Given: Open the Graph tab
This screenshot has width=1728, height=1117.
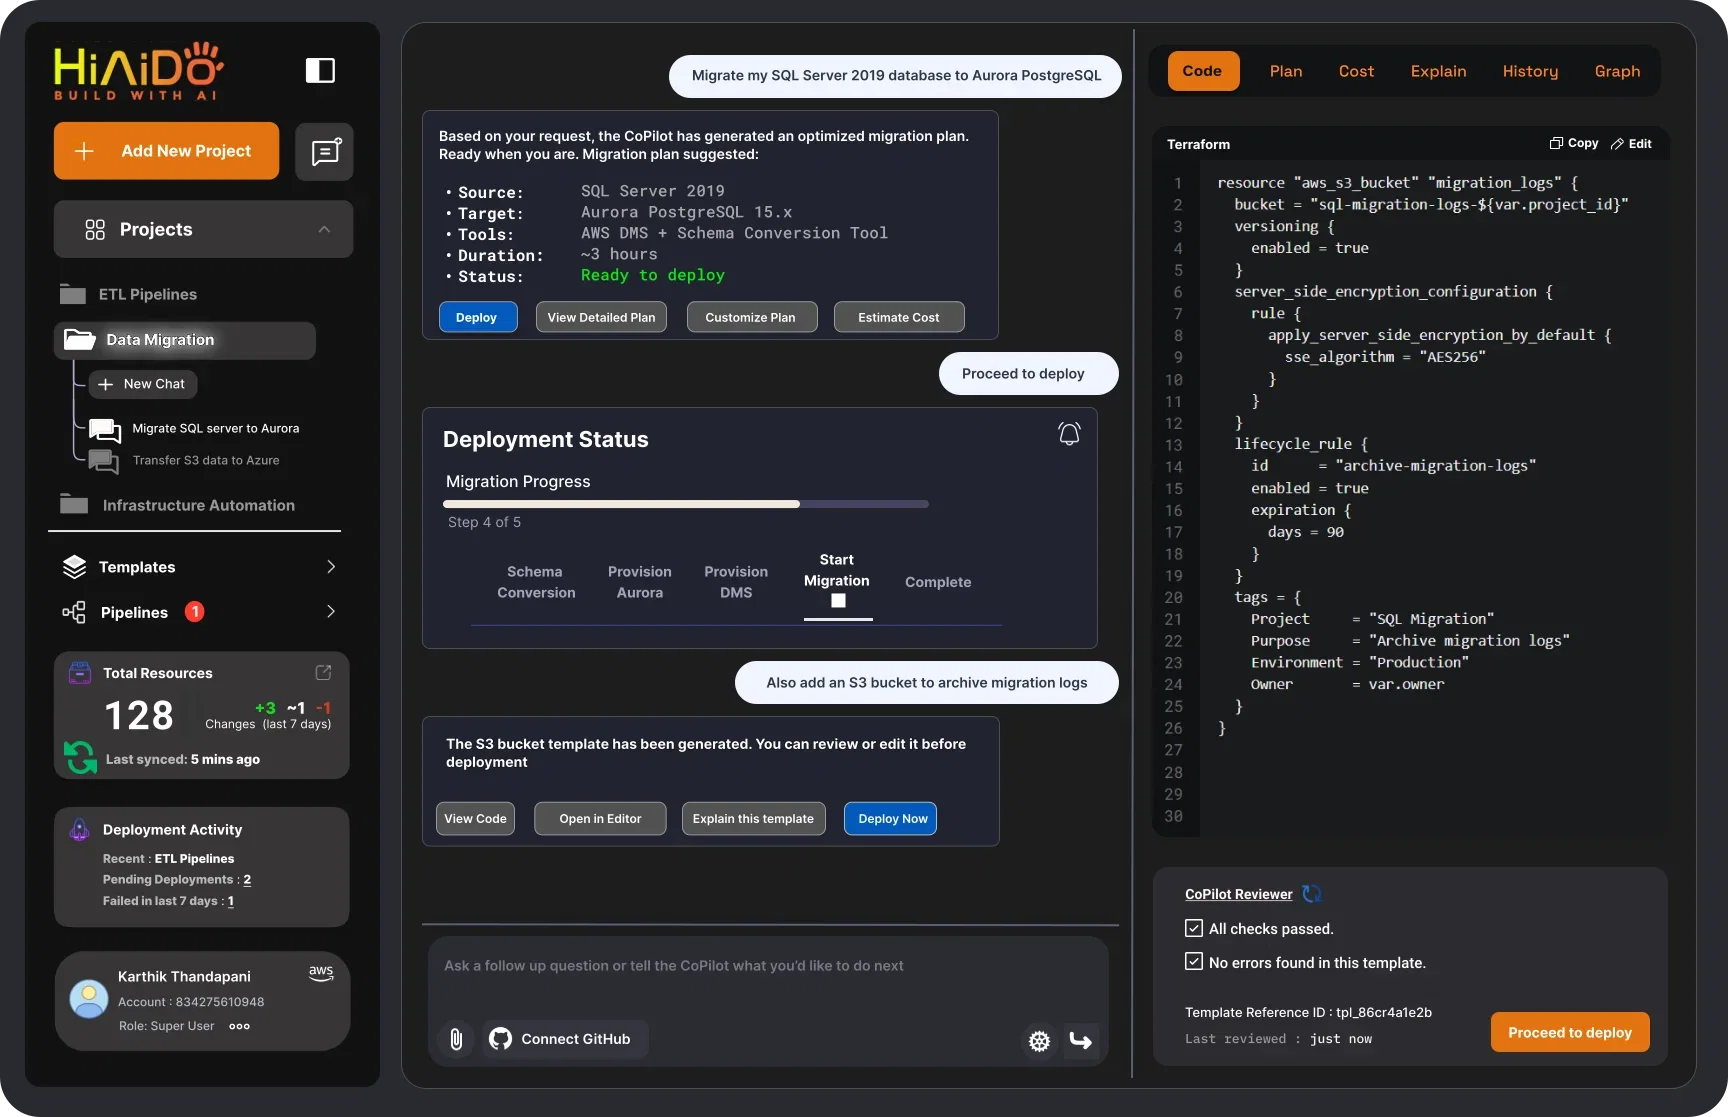Looking at the screenshot, I should [x=1617, y=71].
